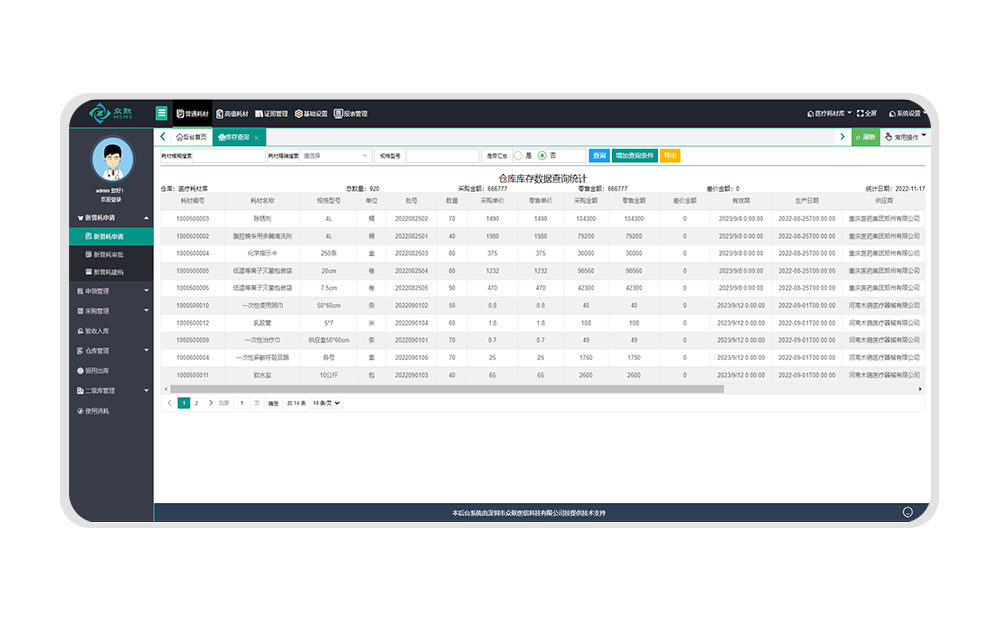Screen dimensions: 1000x620
Task: Open the 10 条/页 page size dropdown
Action: pos(326,403)
